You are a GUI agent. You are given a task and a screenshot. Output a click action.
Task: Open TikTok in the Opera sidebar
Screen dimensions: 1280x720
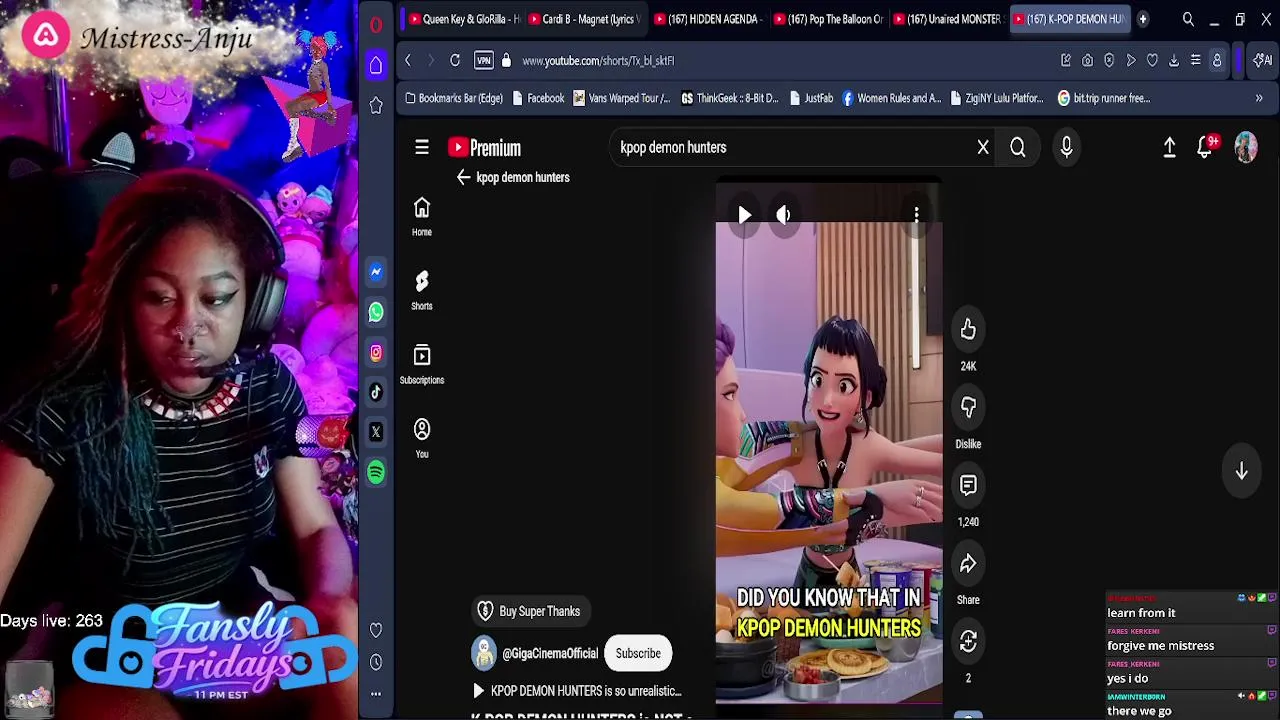point(376,392)
